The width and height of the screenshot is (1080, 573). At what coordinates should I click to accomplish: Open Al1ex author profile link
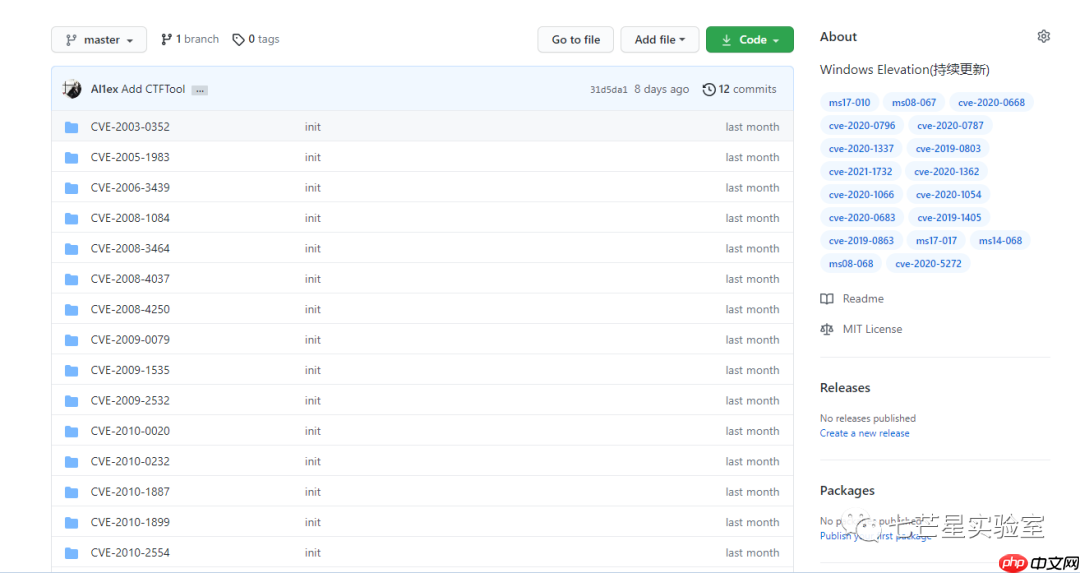click(105, 89)
